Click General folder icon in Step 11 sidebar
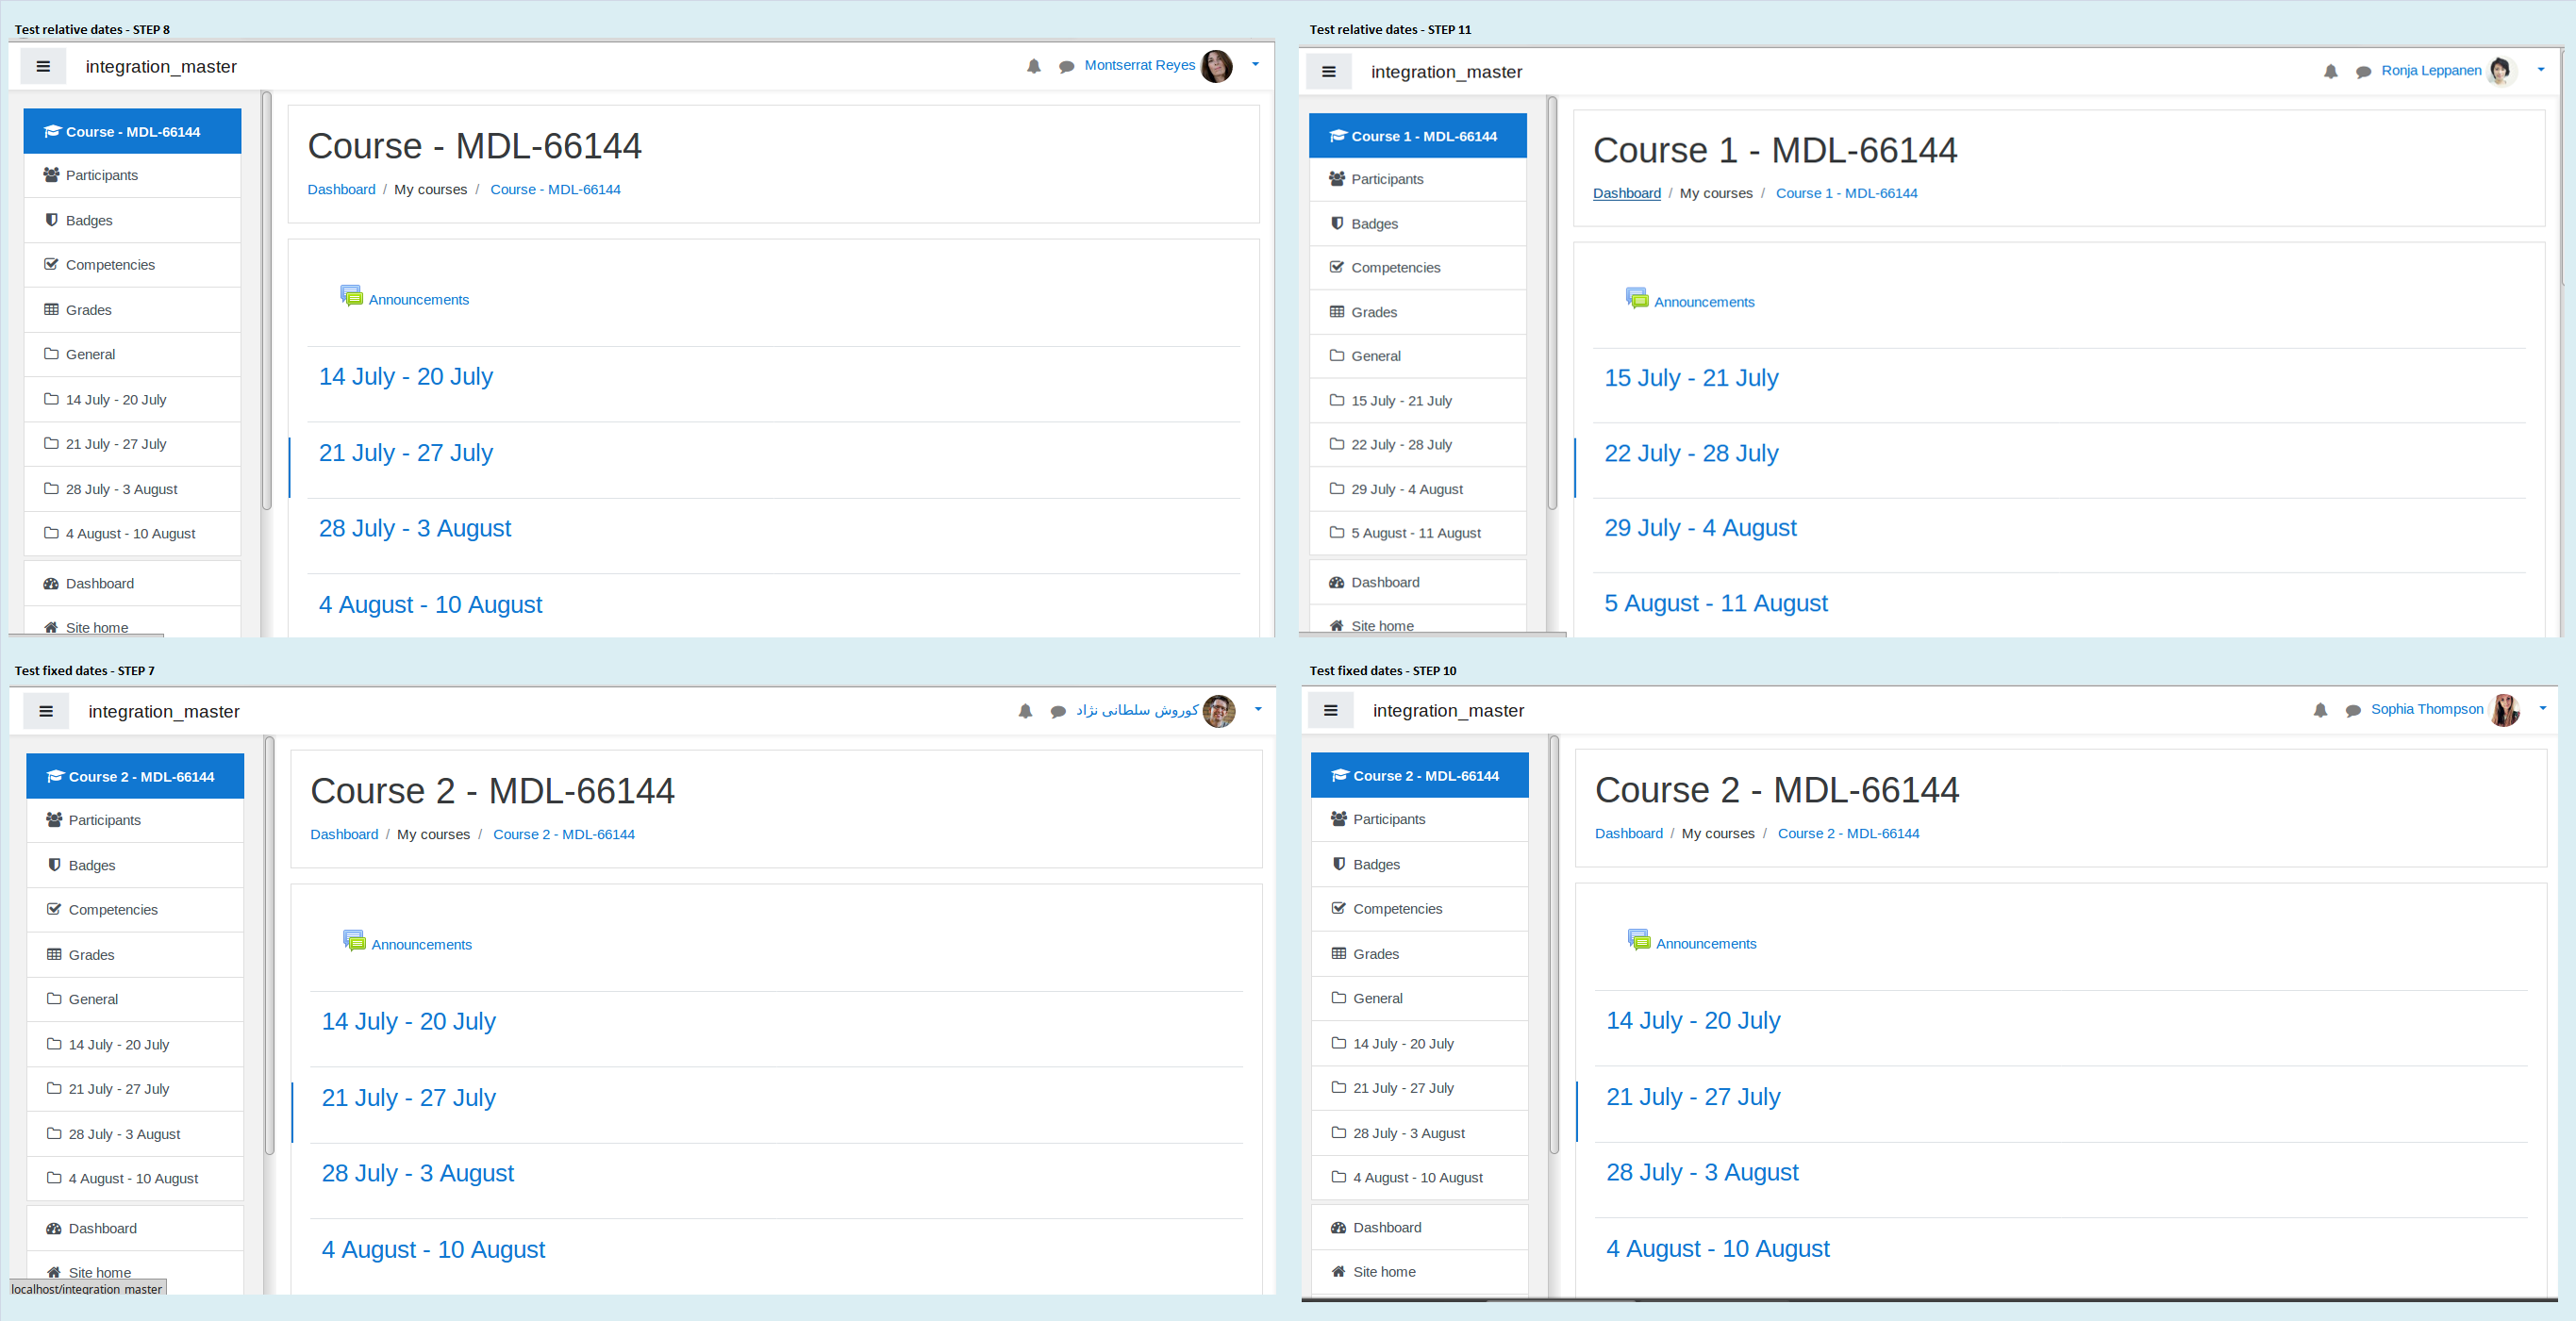The image size is (2576, 1321). tap(1337, 356)
